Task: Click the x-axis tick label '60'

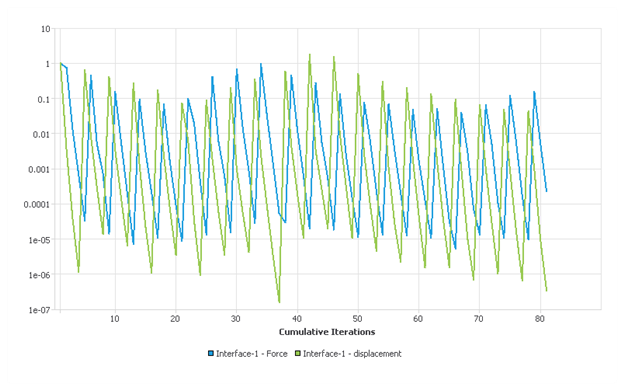Action: 418,319
